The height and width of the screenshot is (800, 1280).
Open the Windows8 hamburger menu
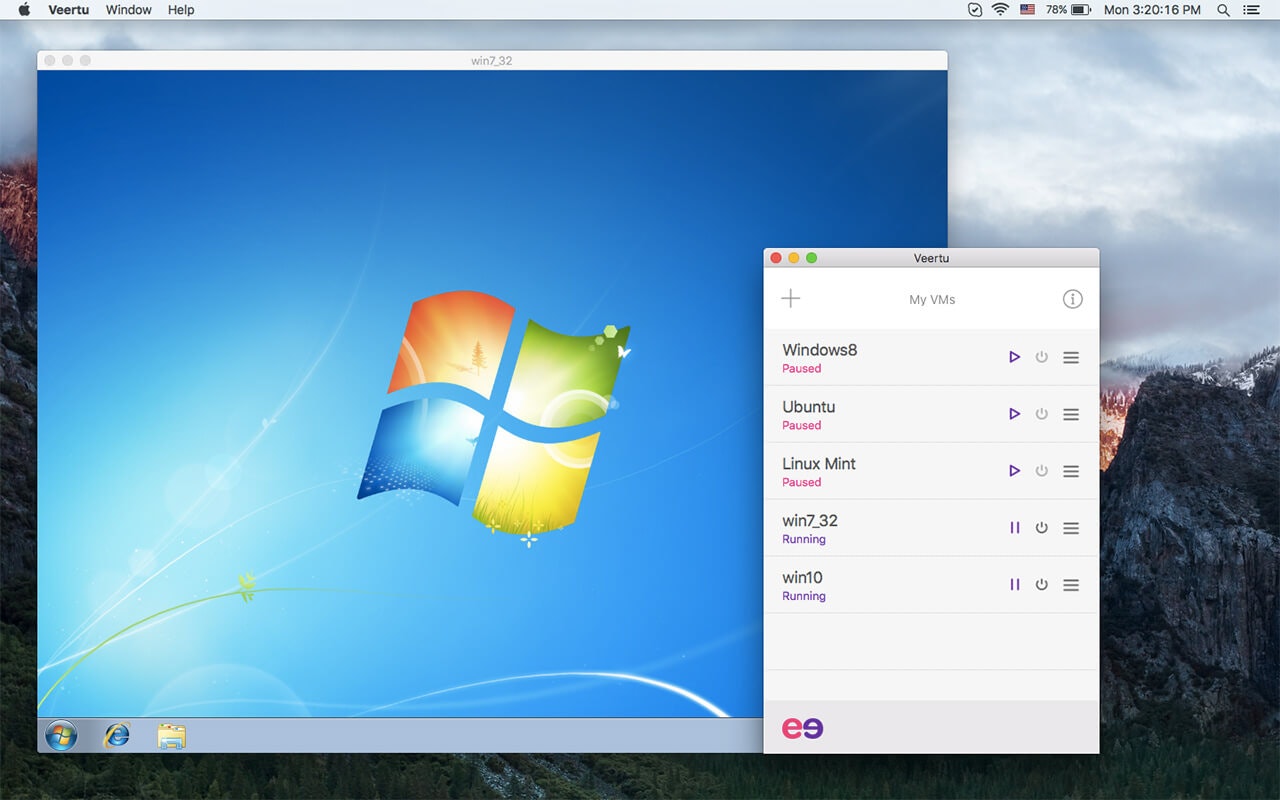pyautogui.click(x=1071, y=357)
